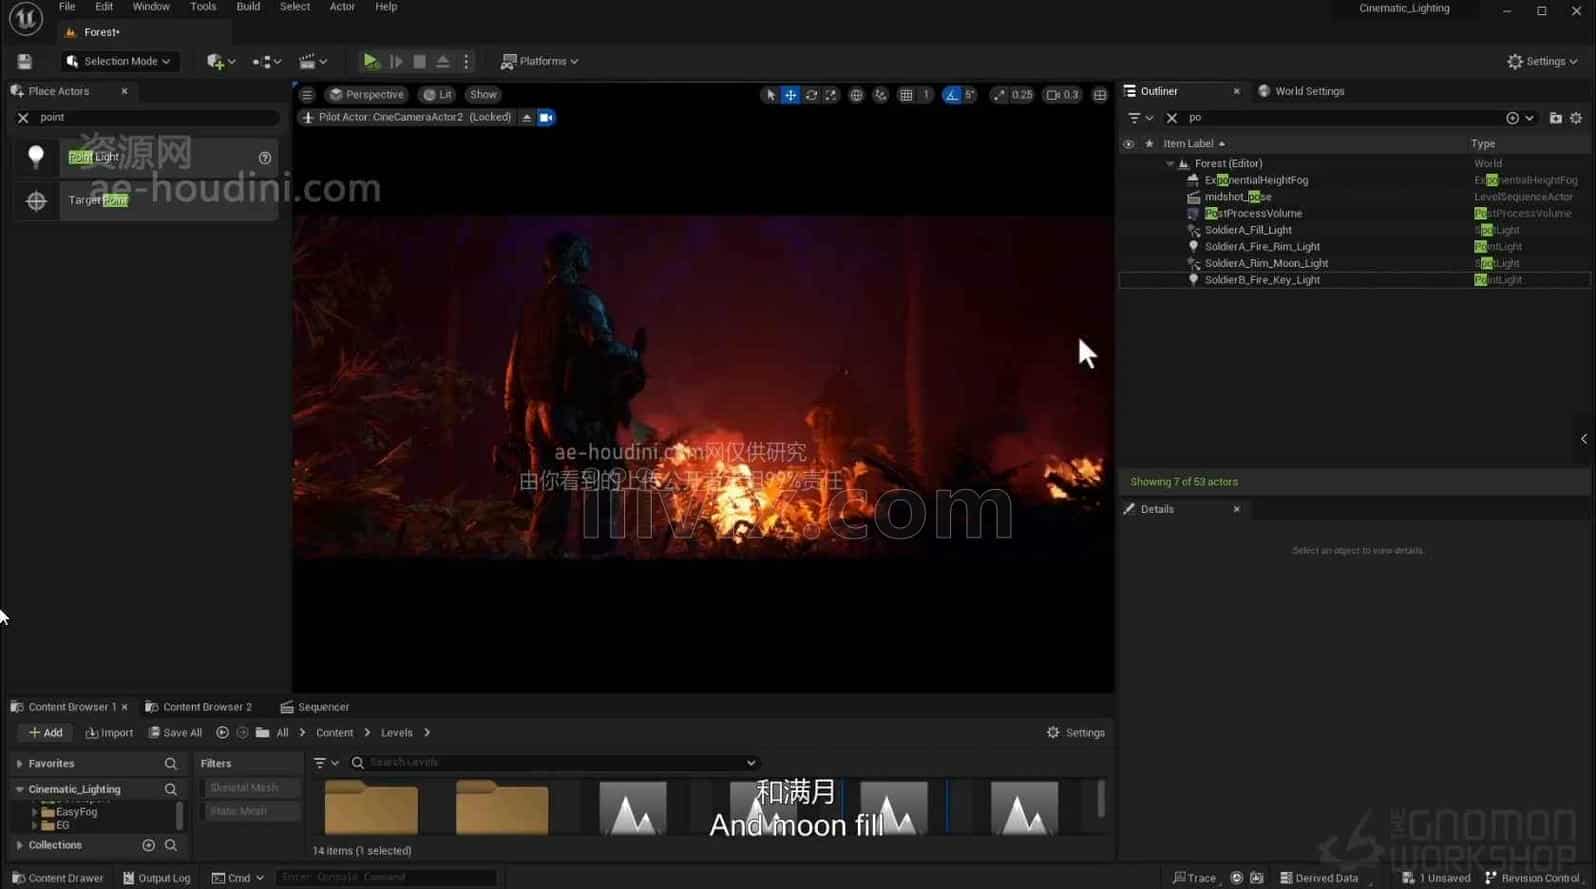Click the eject button in the play toolbar
The height and width of the screenshot is (889, 1596).
pos(443,61)
